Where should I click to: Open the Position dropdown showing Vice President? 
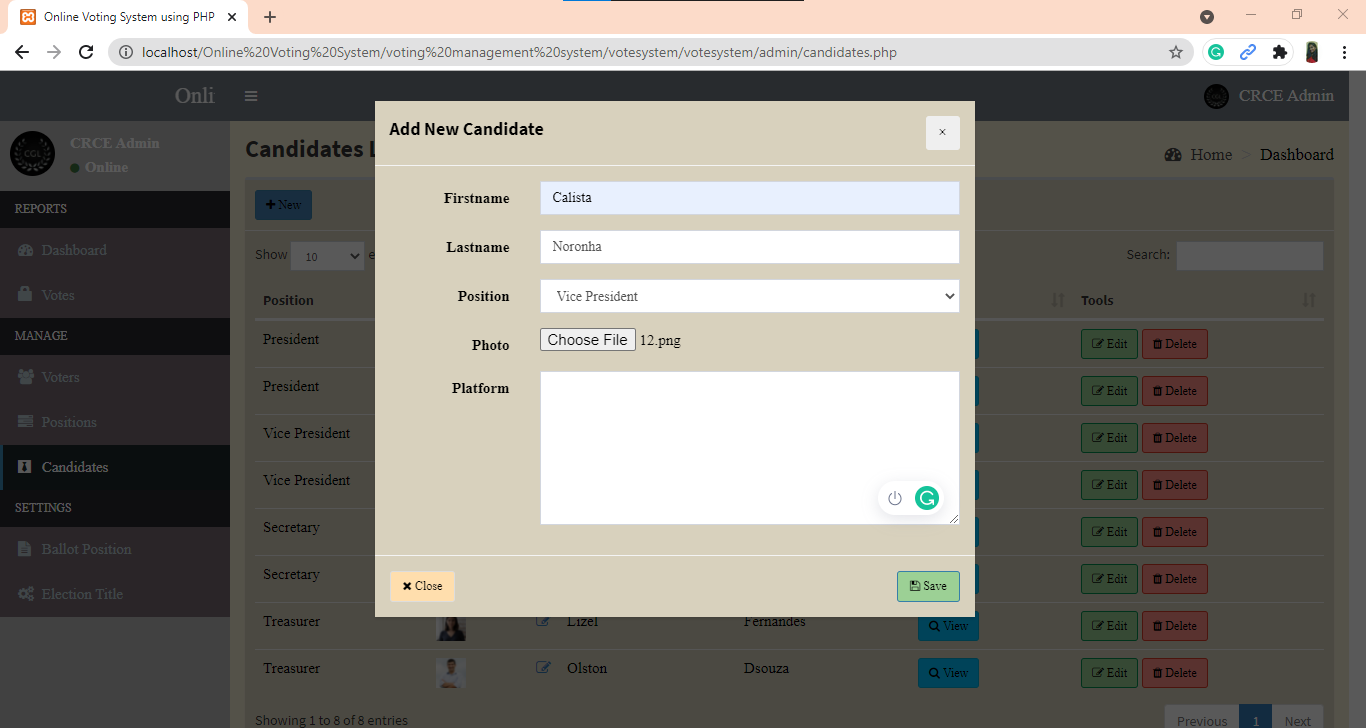tap(749, 296)
